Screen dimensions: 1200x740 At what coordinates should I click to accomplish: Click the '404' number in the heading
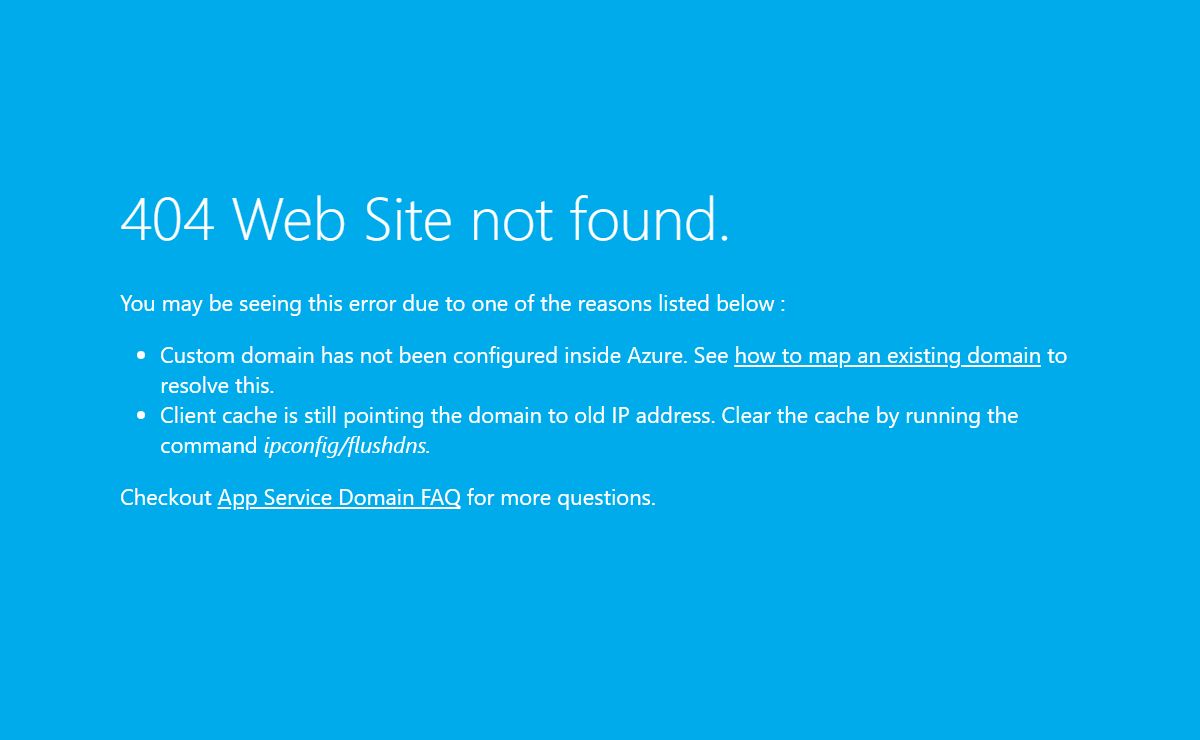coord(167,219)
